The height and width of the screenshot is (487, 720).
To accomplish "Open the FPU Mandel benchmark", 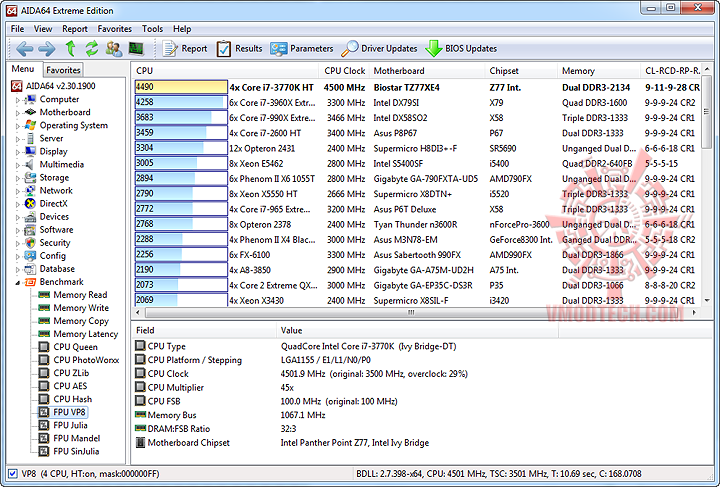I will 76,438.
